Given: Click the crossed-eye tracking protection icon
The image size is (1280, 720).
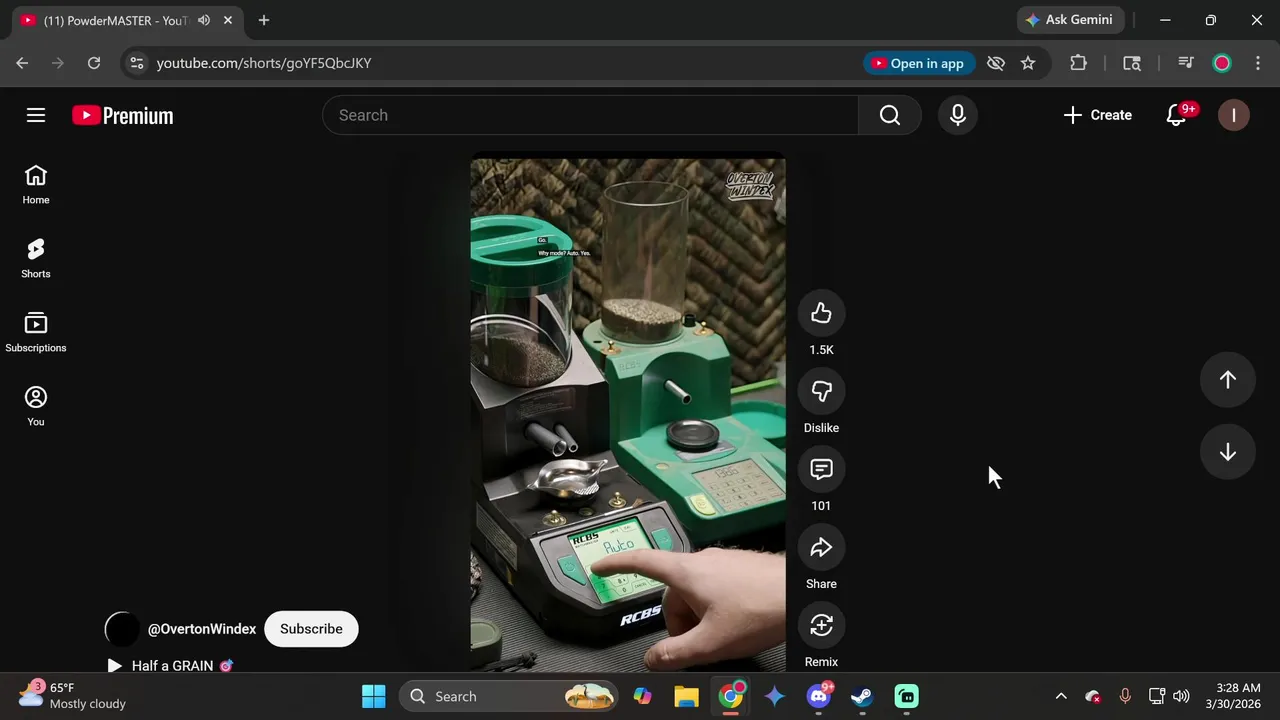Looking at the screenshot, I should click(996, 63).
